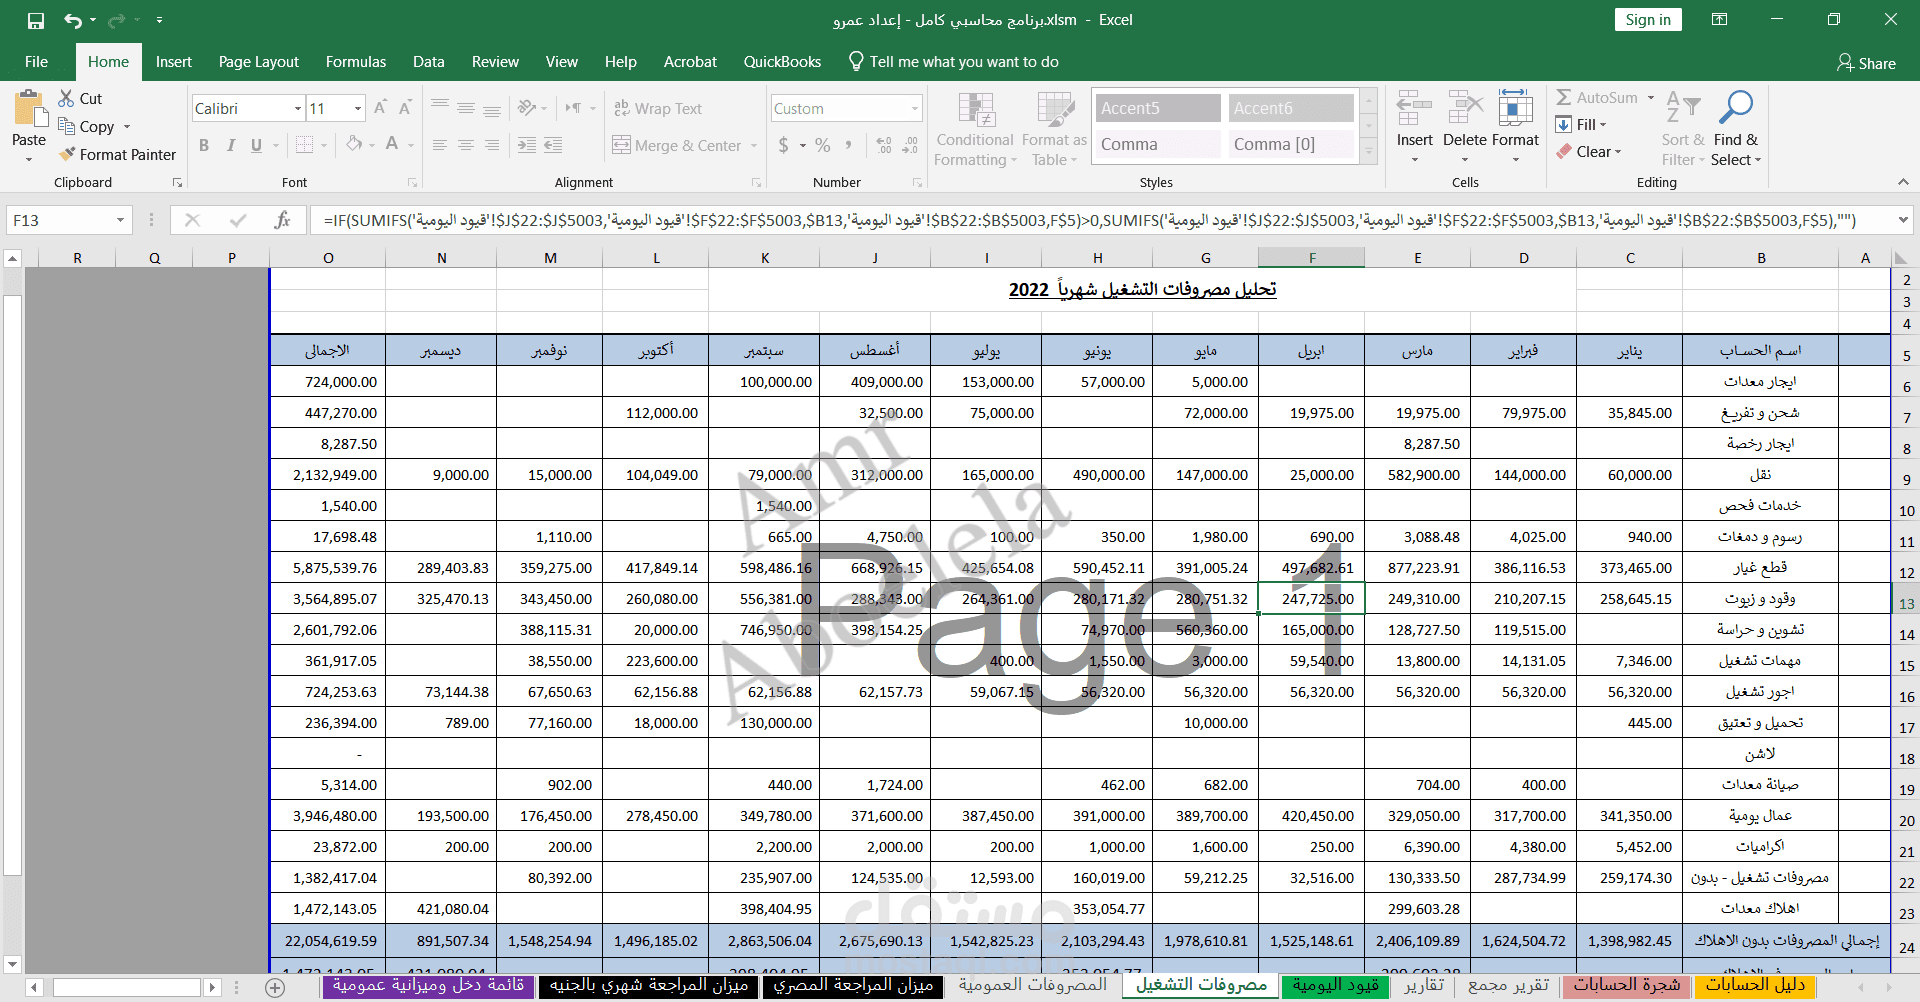Toggle middle vertical alignment
Viewport: 1920px width, 1002px height.
coord(465,108)
